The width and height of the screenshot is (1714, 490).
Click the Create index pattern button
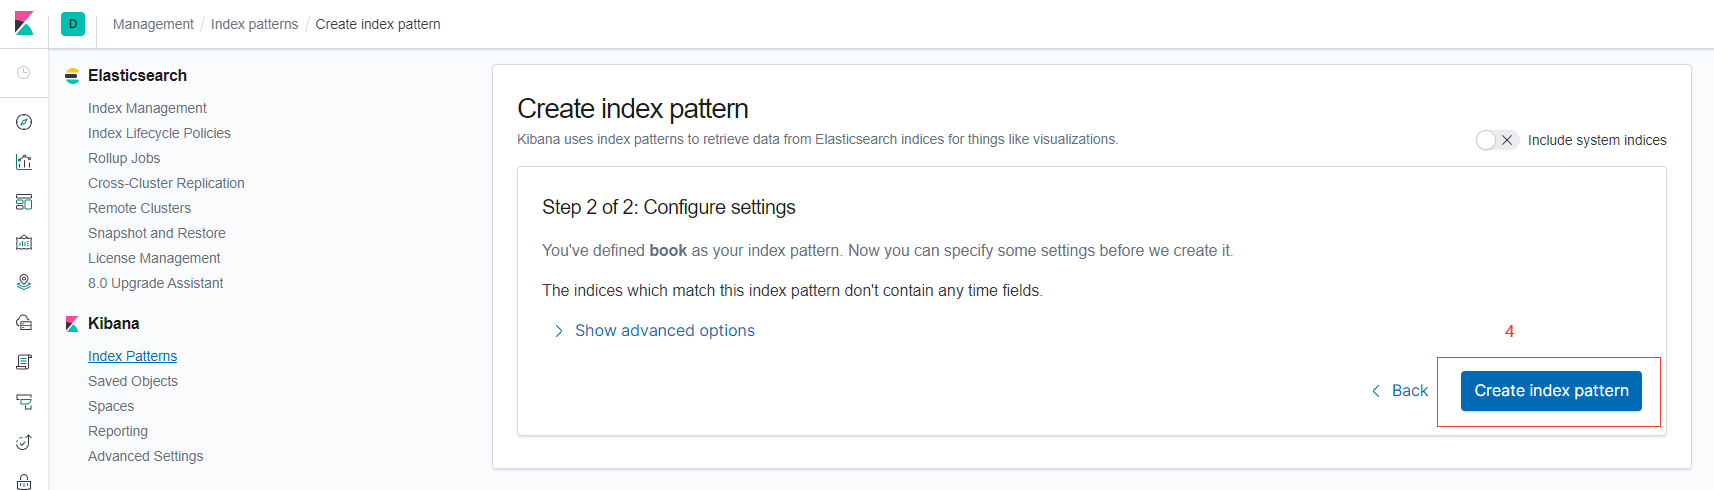coord(1551,391)
